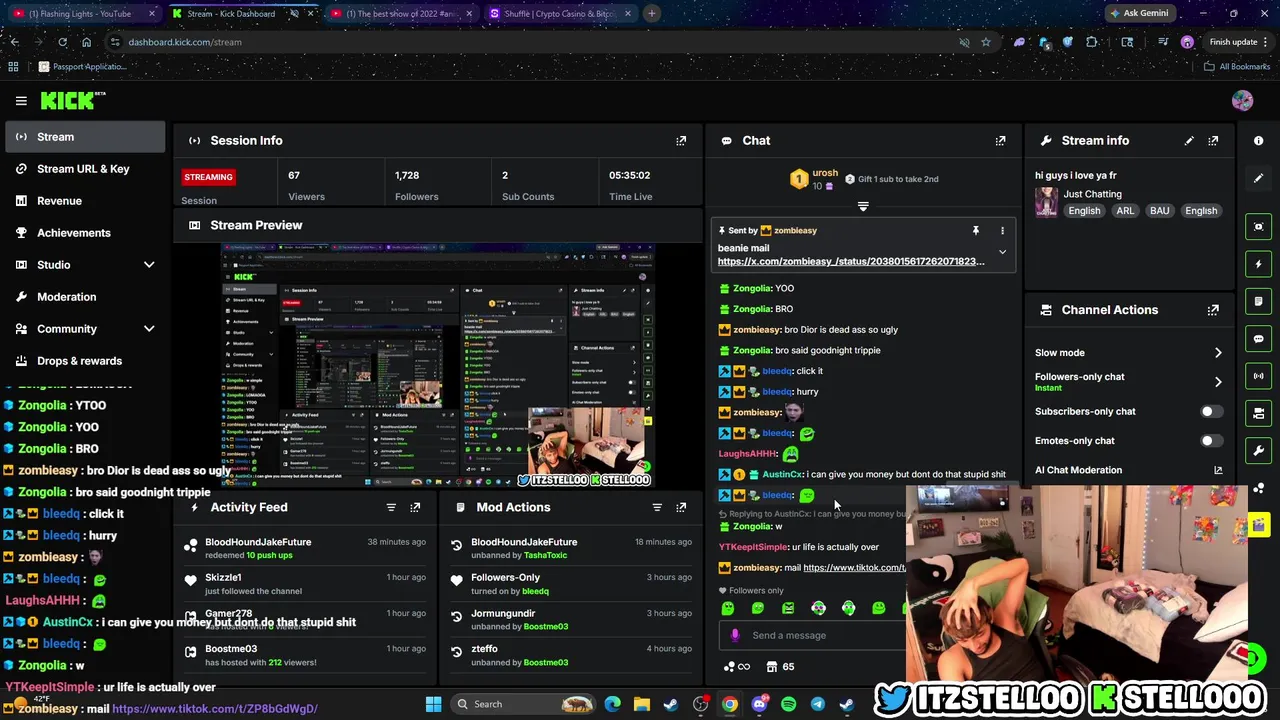Viewport: 1280px width, 720px height.
Task: Pop out the Mod Actions panel
Action: 681,507
